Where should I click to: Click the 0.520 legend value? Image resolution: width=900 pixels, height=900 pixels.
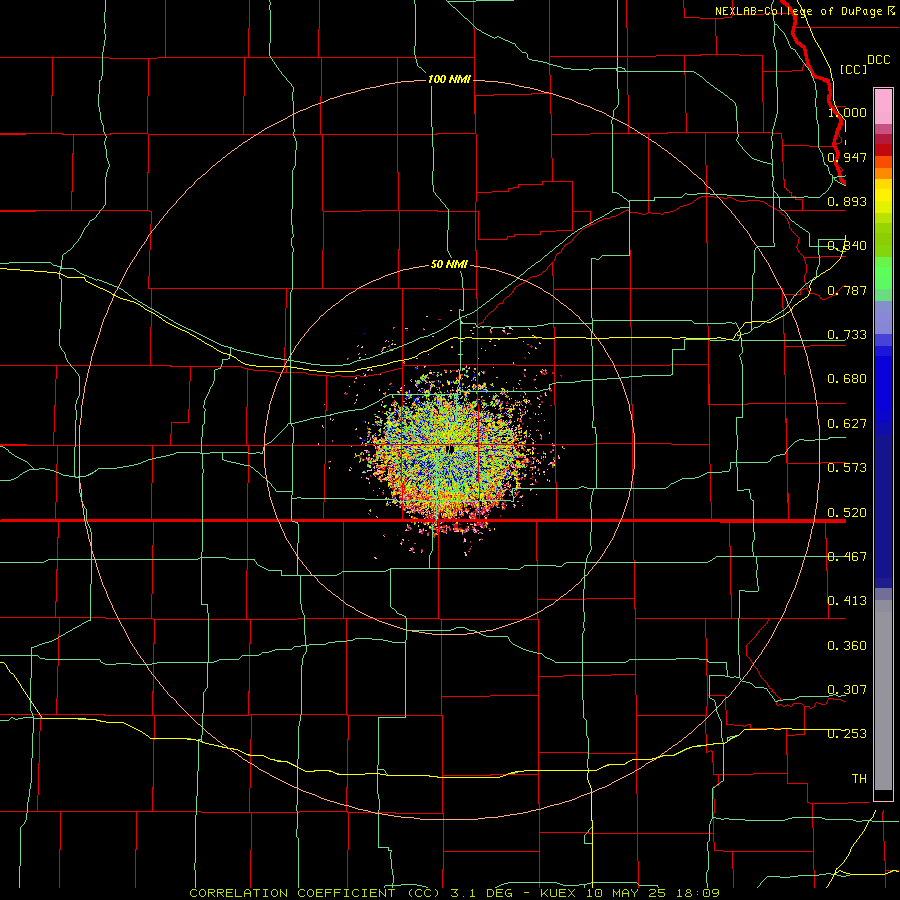847,513
